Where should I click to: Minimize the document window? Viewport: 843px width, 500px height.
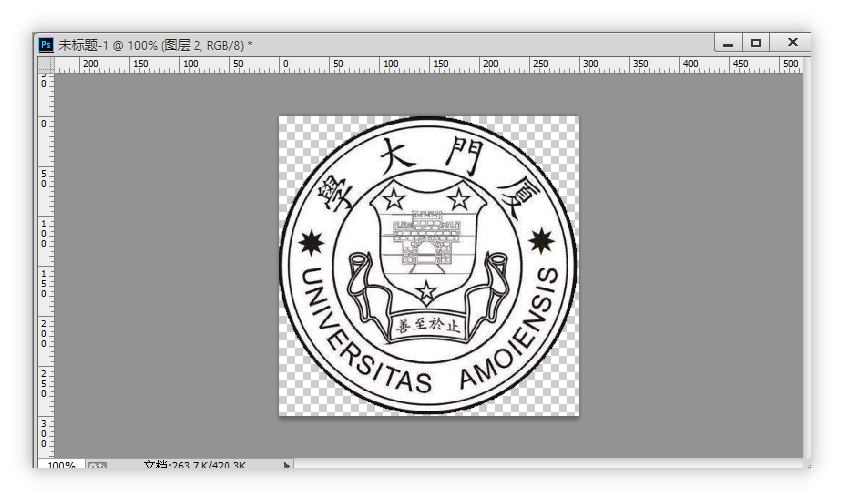pyautogui.click(x=728, y=43)
